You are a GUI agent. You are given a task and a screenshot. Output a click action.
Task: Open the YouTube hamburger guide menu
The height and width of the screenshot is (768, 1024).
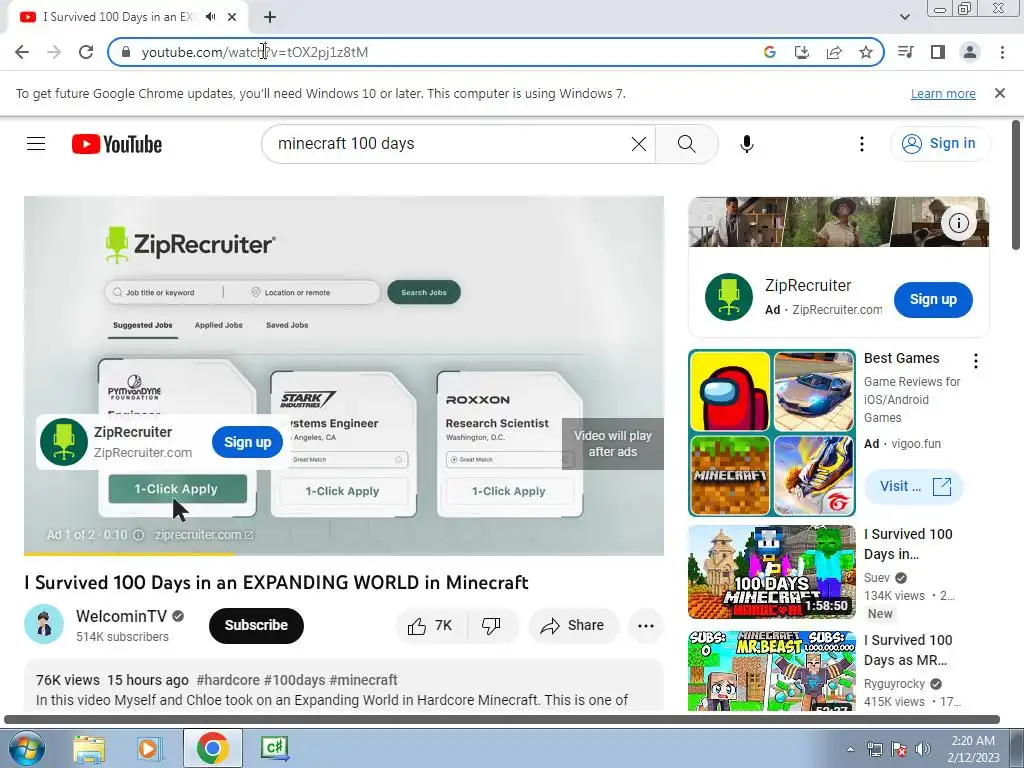(x=36, y=144)
